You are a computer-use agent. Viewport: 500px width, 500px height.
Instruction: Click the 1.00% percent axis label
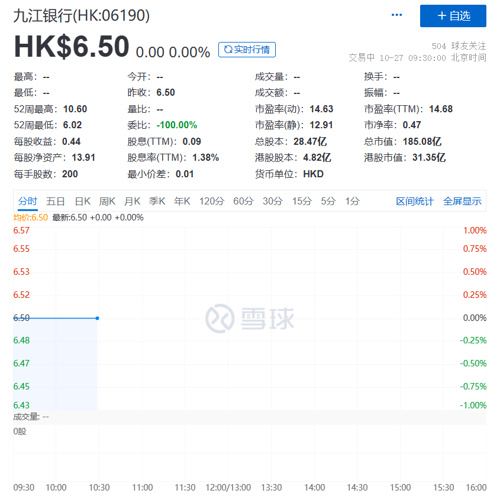(475, 230)
